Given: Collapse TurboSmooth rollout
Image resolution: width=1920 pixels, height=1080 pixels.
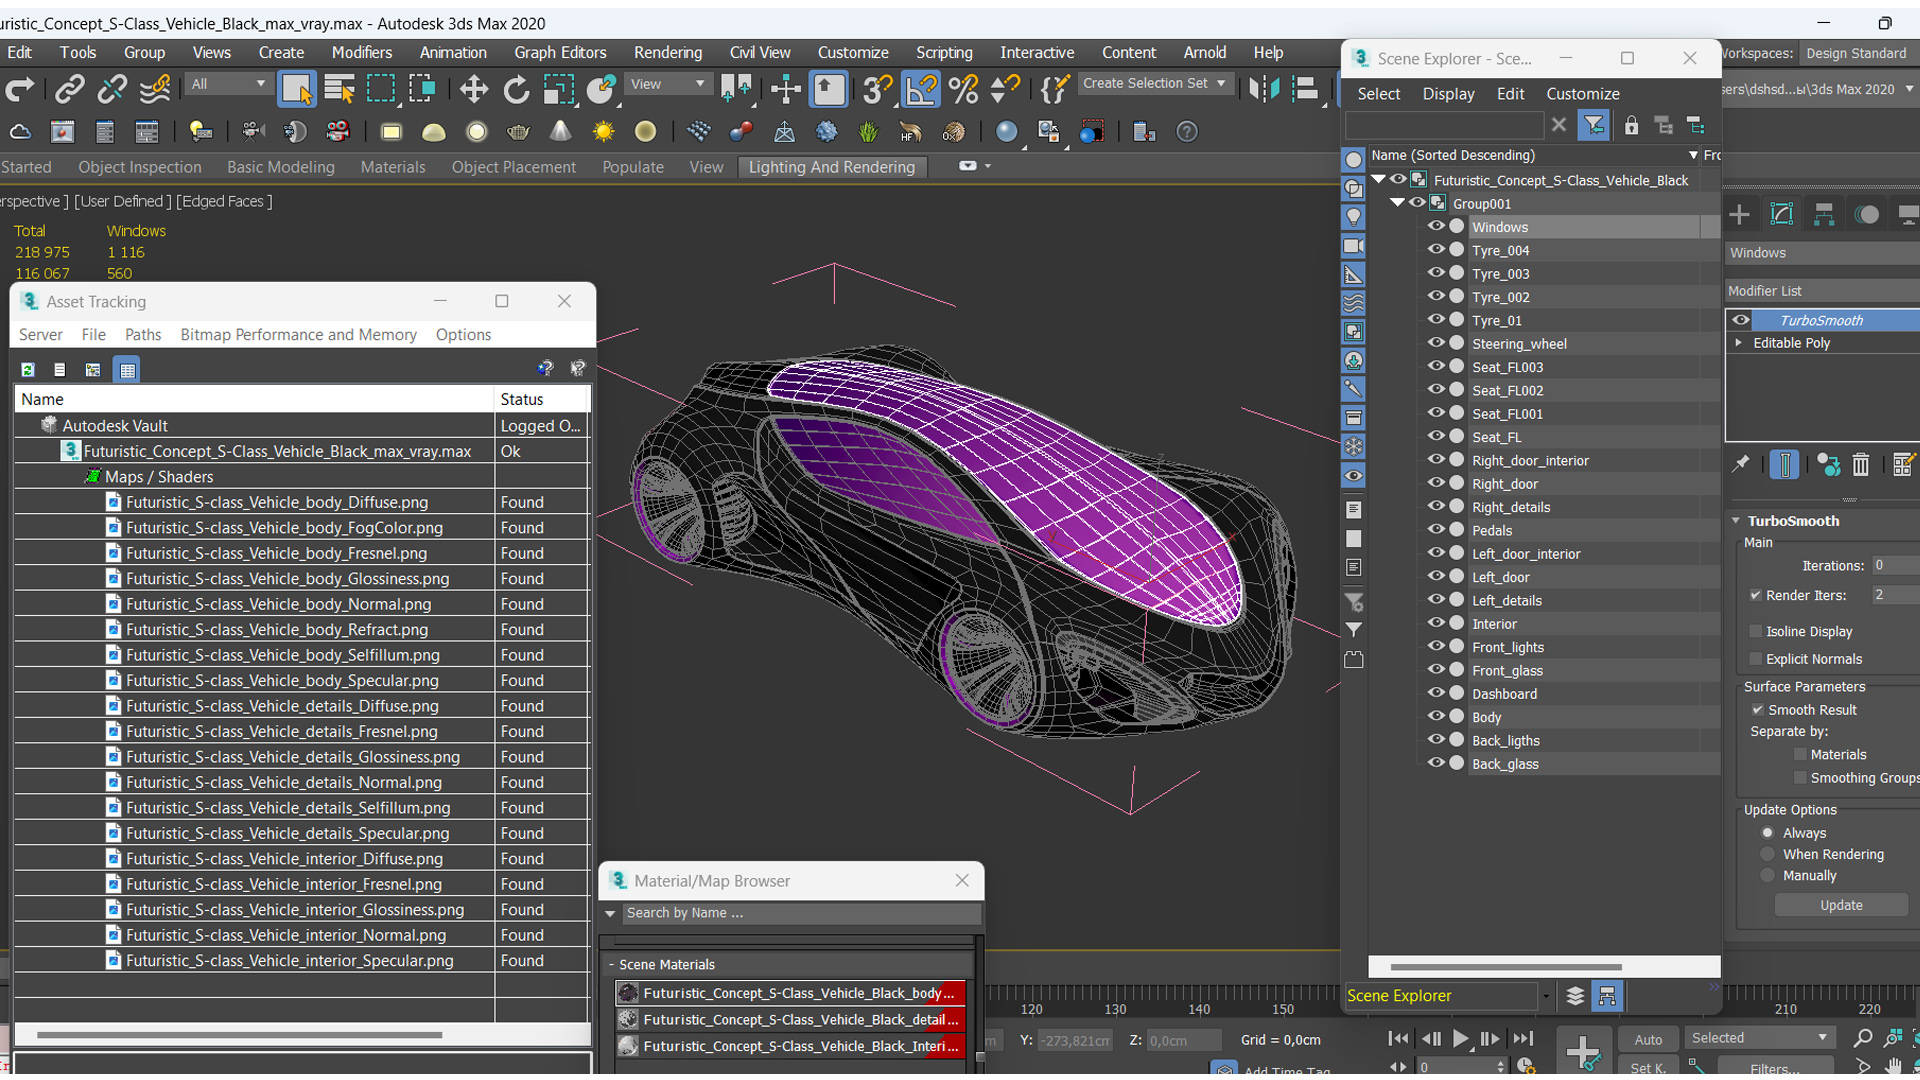Looking at the screenshot, I should pos(1737,521).
